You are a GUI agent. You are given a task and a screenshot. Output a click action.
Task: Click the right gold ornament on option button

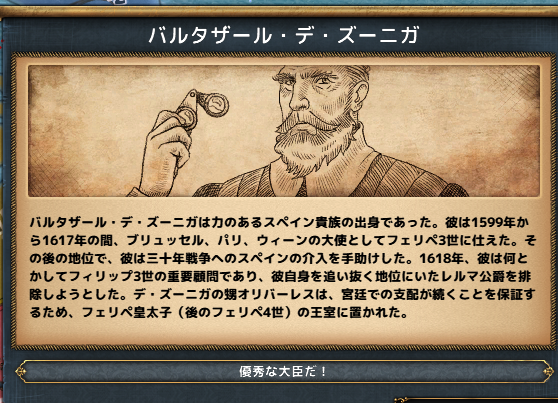point(548,372)
